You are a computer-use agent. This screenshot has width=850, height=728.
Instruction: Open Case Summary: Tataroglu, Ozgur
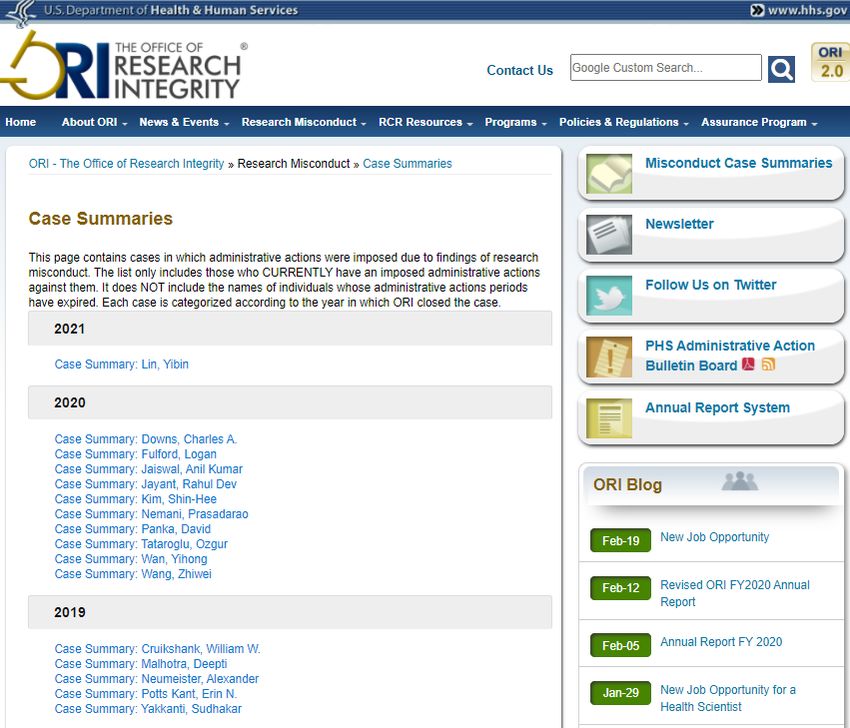(x=141, y=544)
